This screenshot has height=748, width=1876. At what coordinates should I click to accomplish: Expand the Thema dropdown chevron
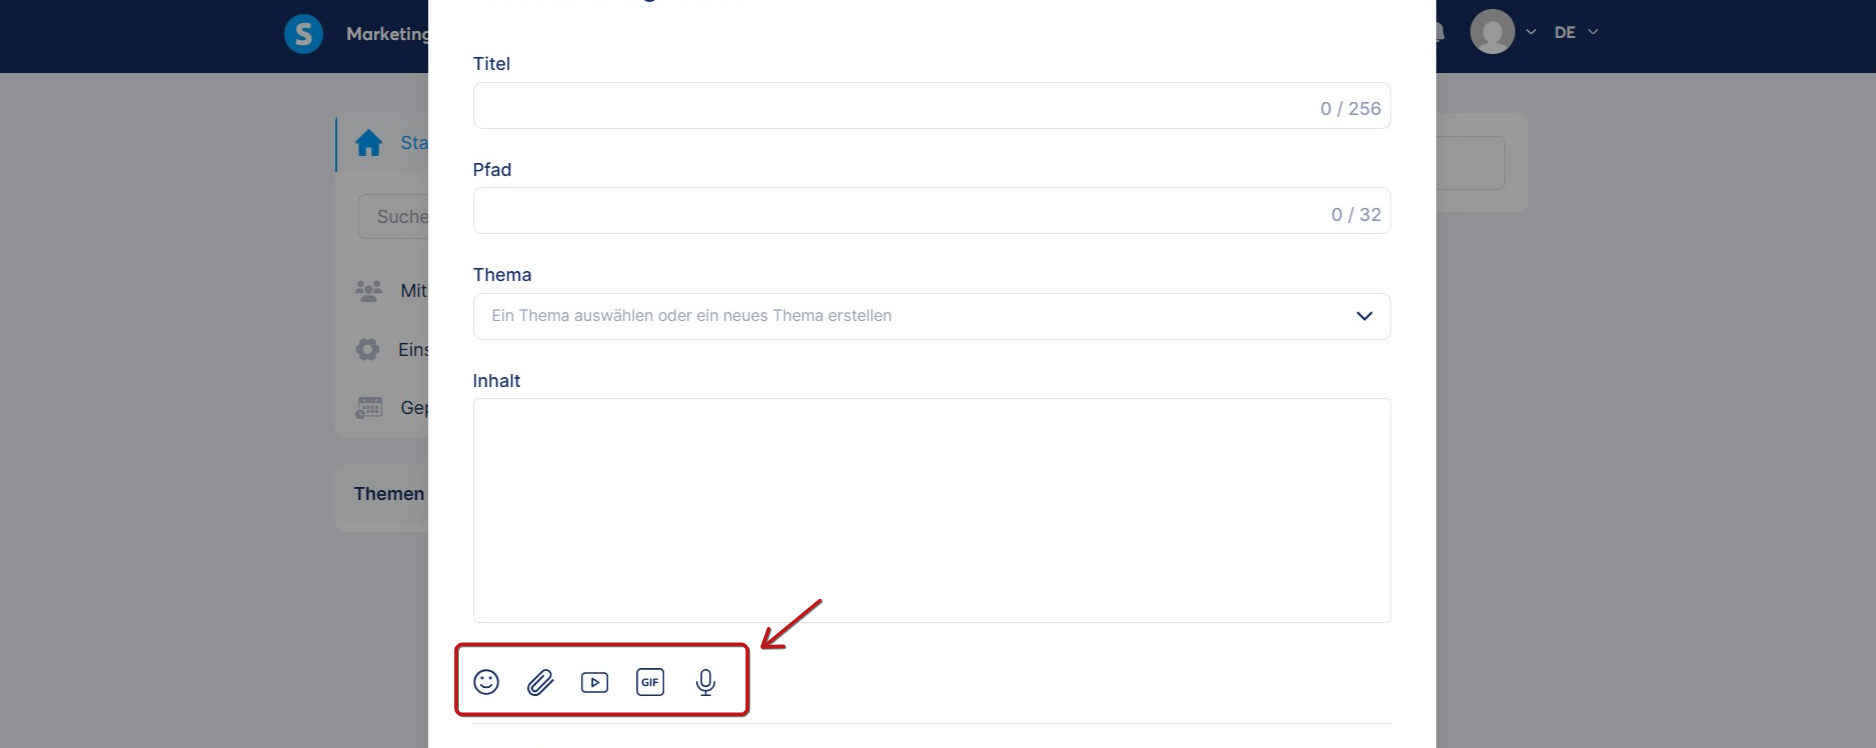coord(1364,316)
